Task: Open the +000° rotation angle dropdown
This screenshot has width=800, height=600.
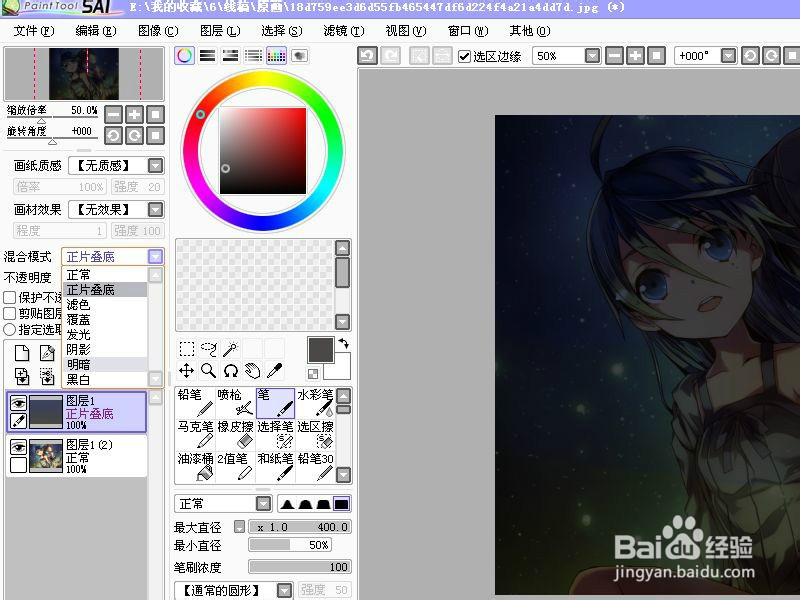Action: 729,56
